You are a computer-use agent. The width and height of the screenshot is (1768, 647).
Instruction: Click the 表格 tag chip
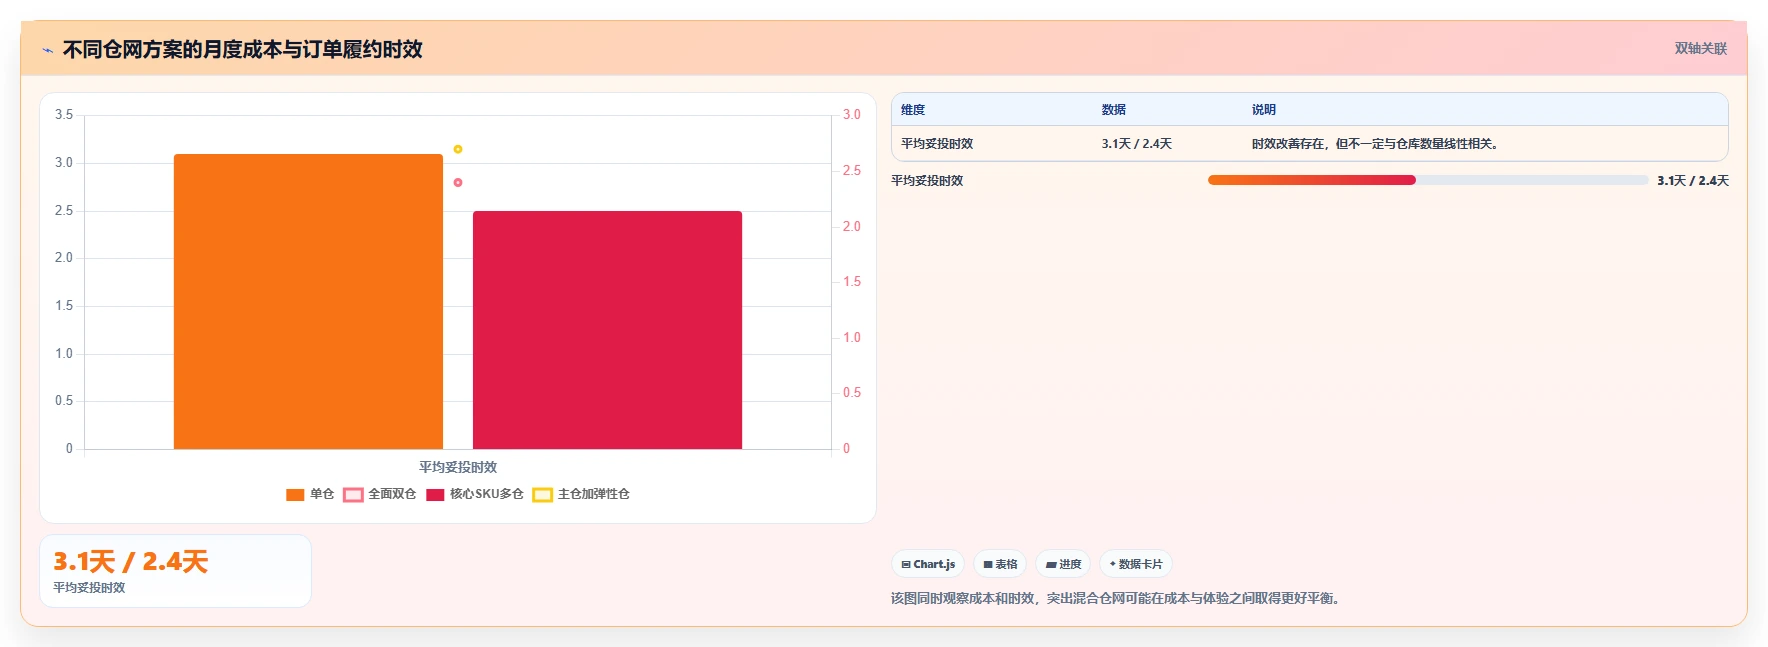[1000, 564]
